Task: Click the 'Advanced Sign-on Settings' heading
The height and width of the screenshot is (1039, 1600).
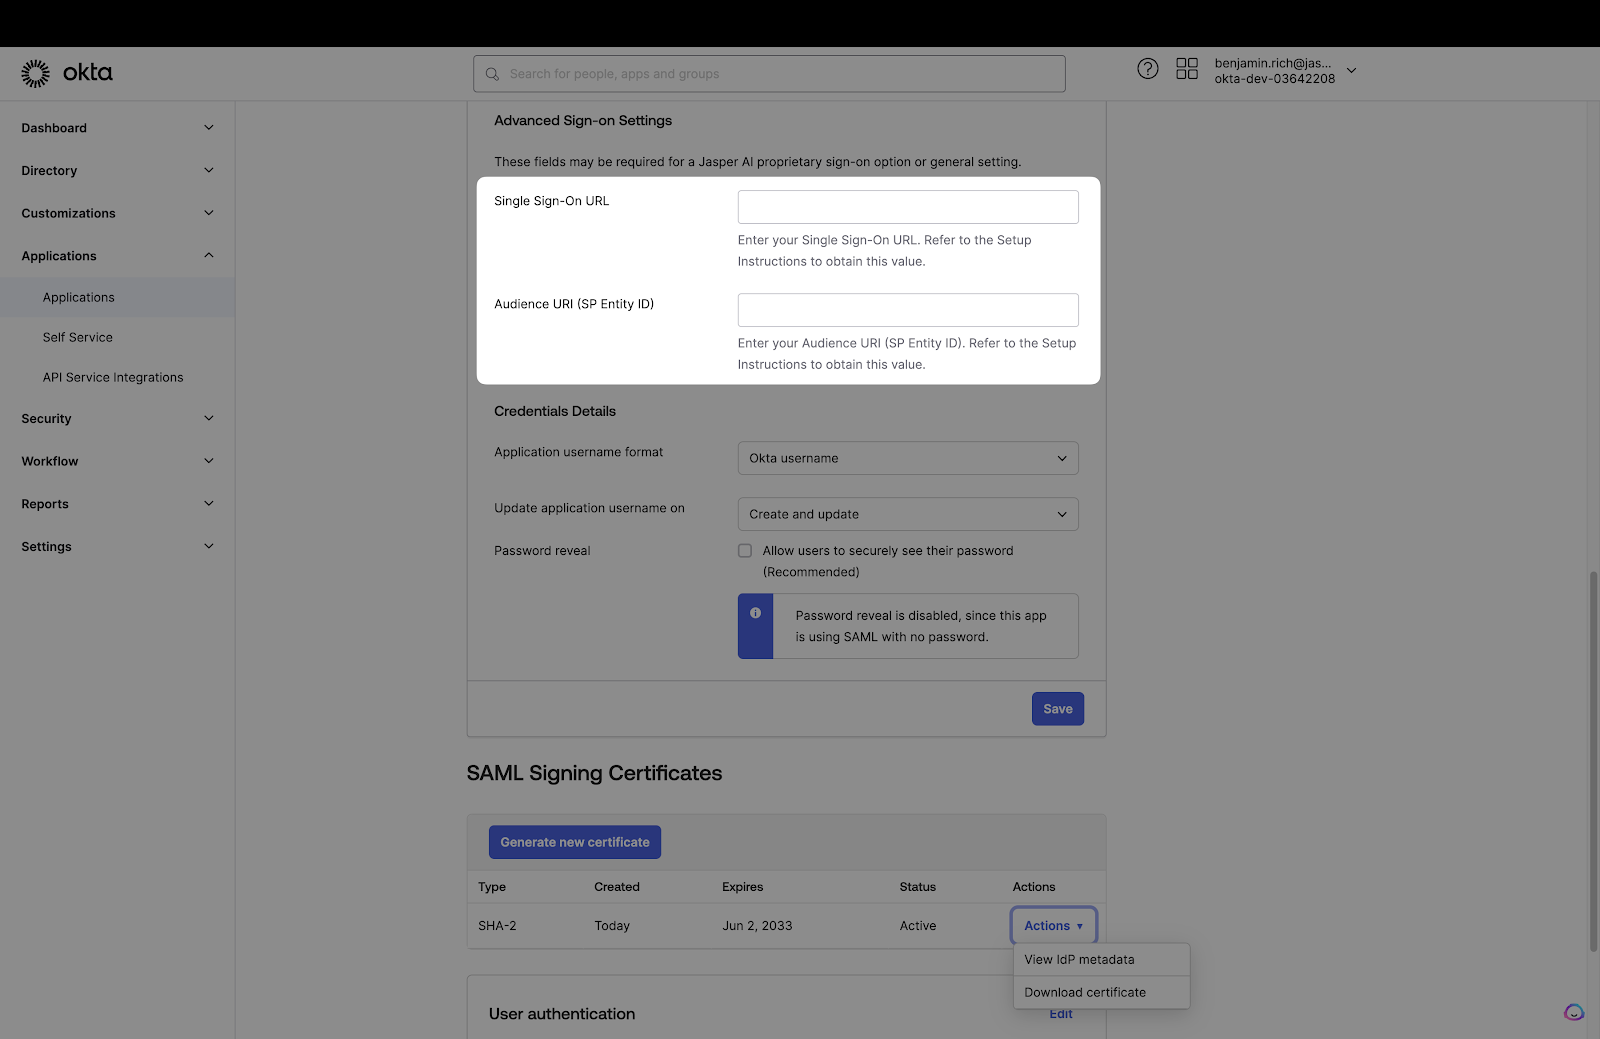Action: coord(583,121)
